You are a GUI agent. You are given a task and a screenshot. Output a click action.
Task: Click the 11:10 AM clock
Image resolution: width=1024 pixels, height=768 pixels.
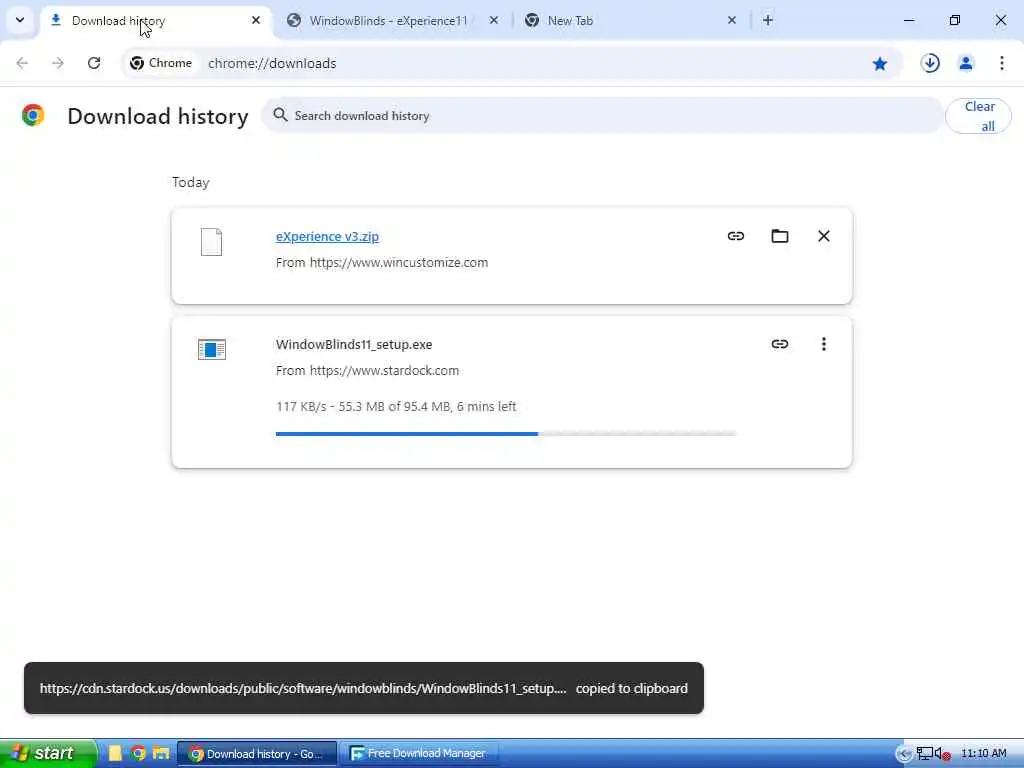tap(984, 754)
